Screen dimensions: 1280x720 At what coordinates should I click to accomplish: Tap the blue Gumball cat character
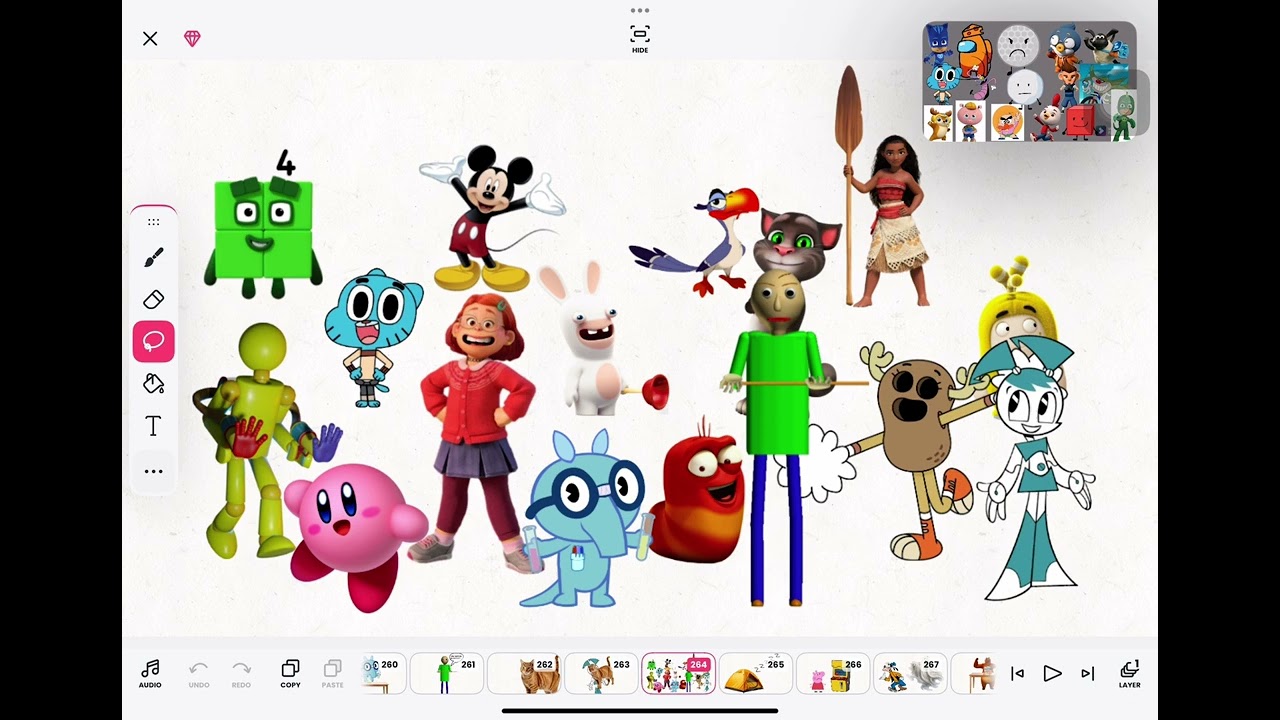click(372, 337)
